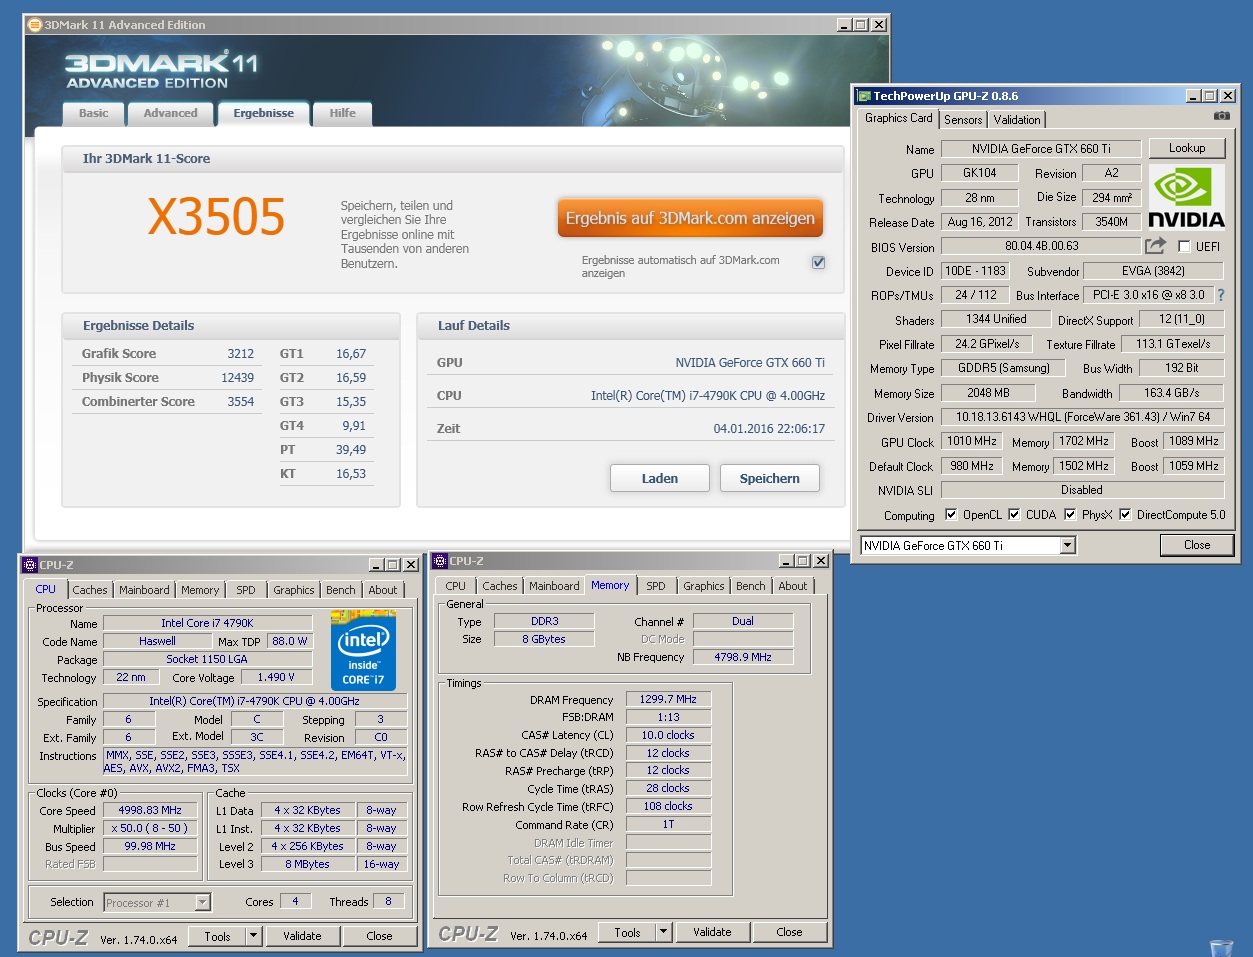Toggle the UEFI checkbox in GPU-Z

pos(1184,246)
